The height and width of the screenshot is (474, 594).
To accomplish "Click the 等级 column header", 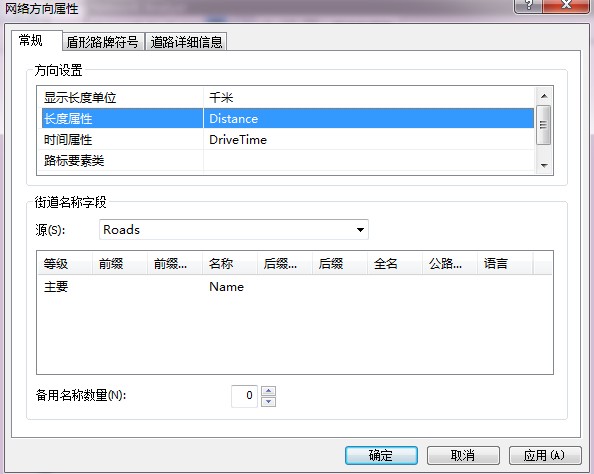I will coord(65,263).
